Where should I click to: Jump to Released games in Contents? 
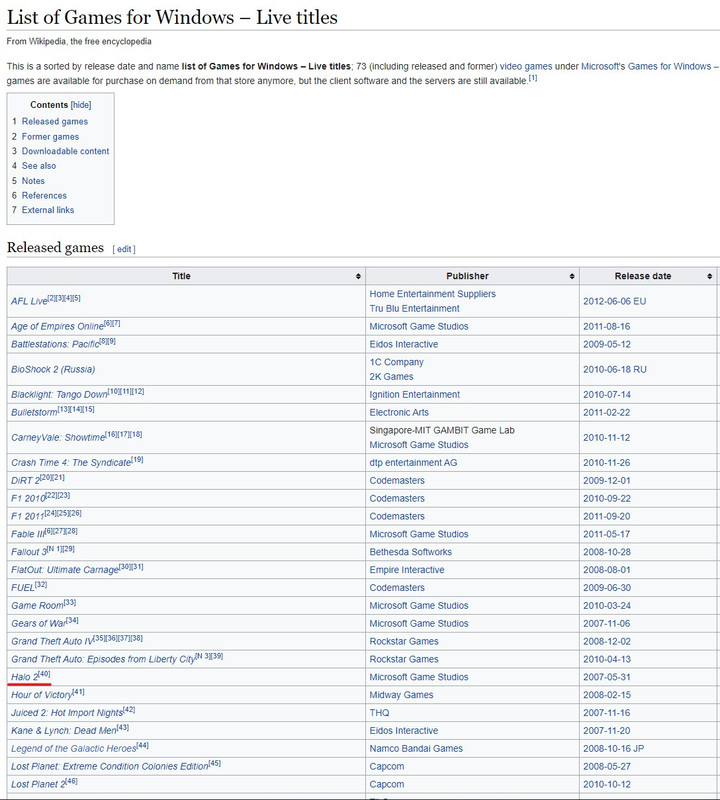pos(55,121)
